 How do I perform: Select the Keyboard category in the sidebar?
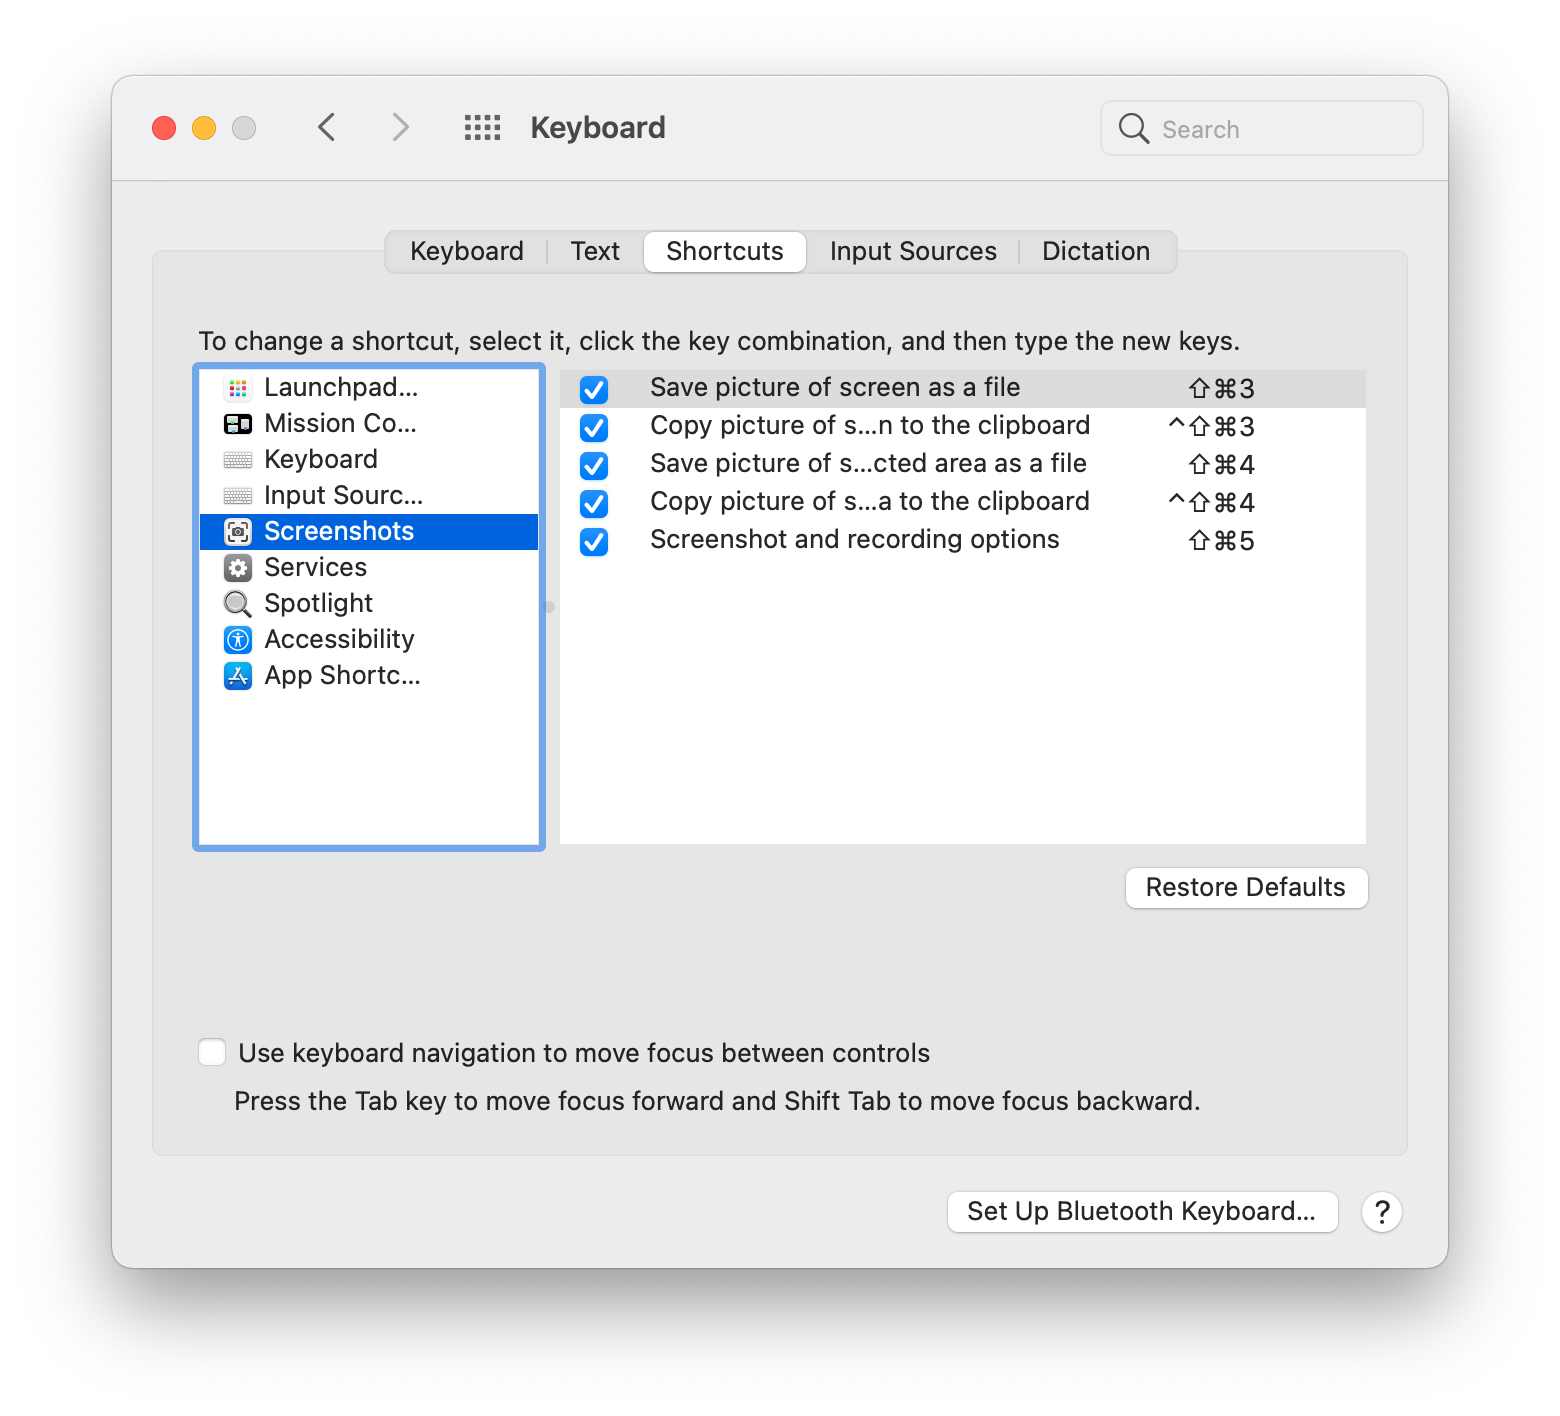[320, 459]
